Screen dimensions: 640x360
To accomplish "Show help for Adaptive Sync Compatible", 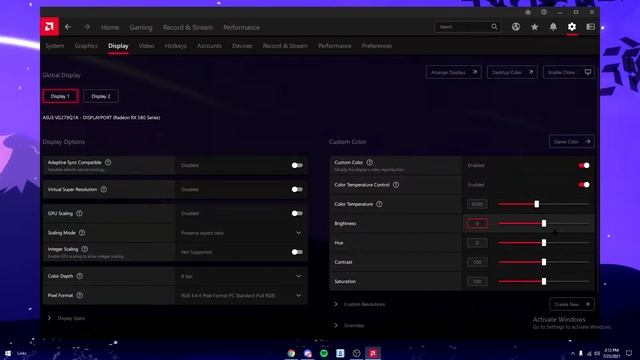I will [108, 162].
